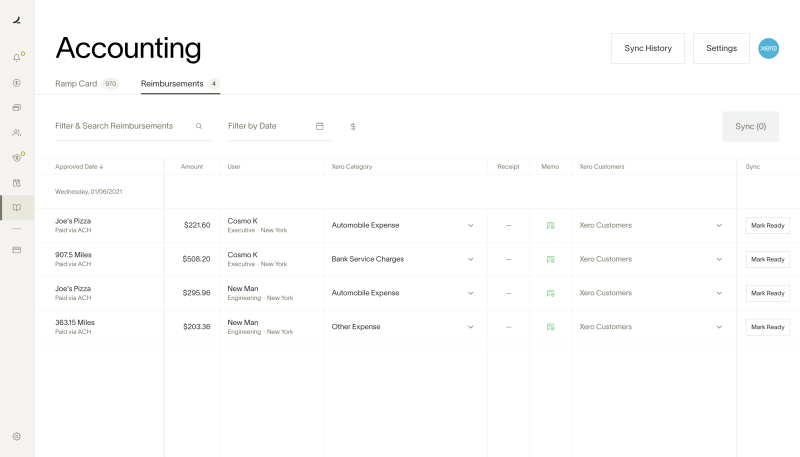
Task: Open notifications bell icon
Action: pos(17,58)
